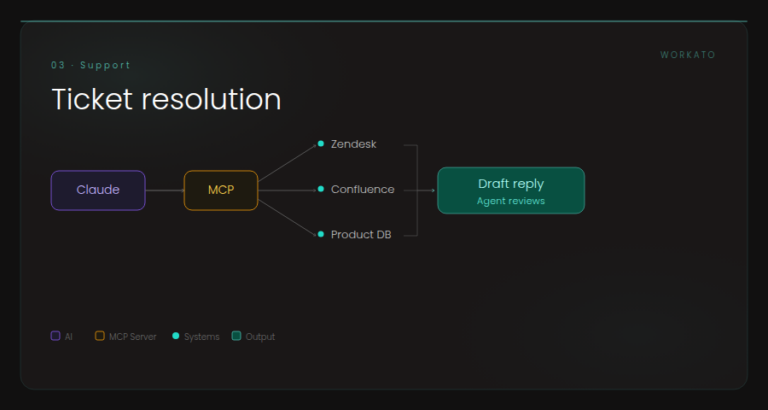Click the green Draft reply box
The width and height of the screenshot is (768, 410).
511,191
